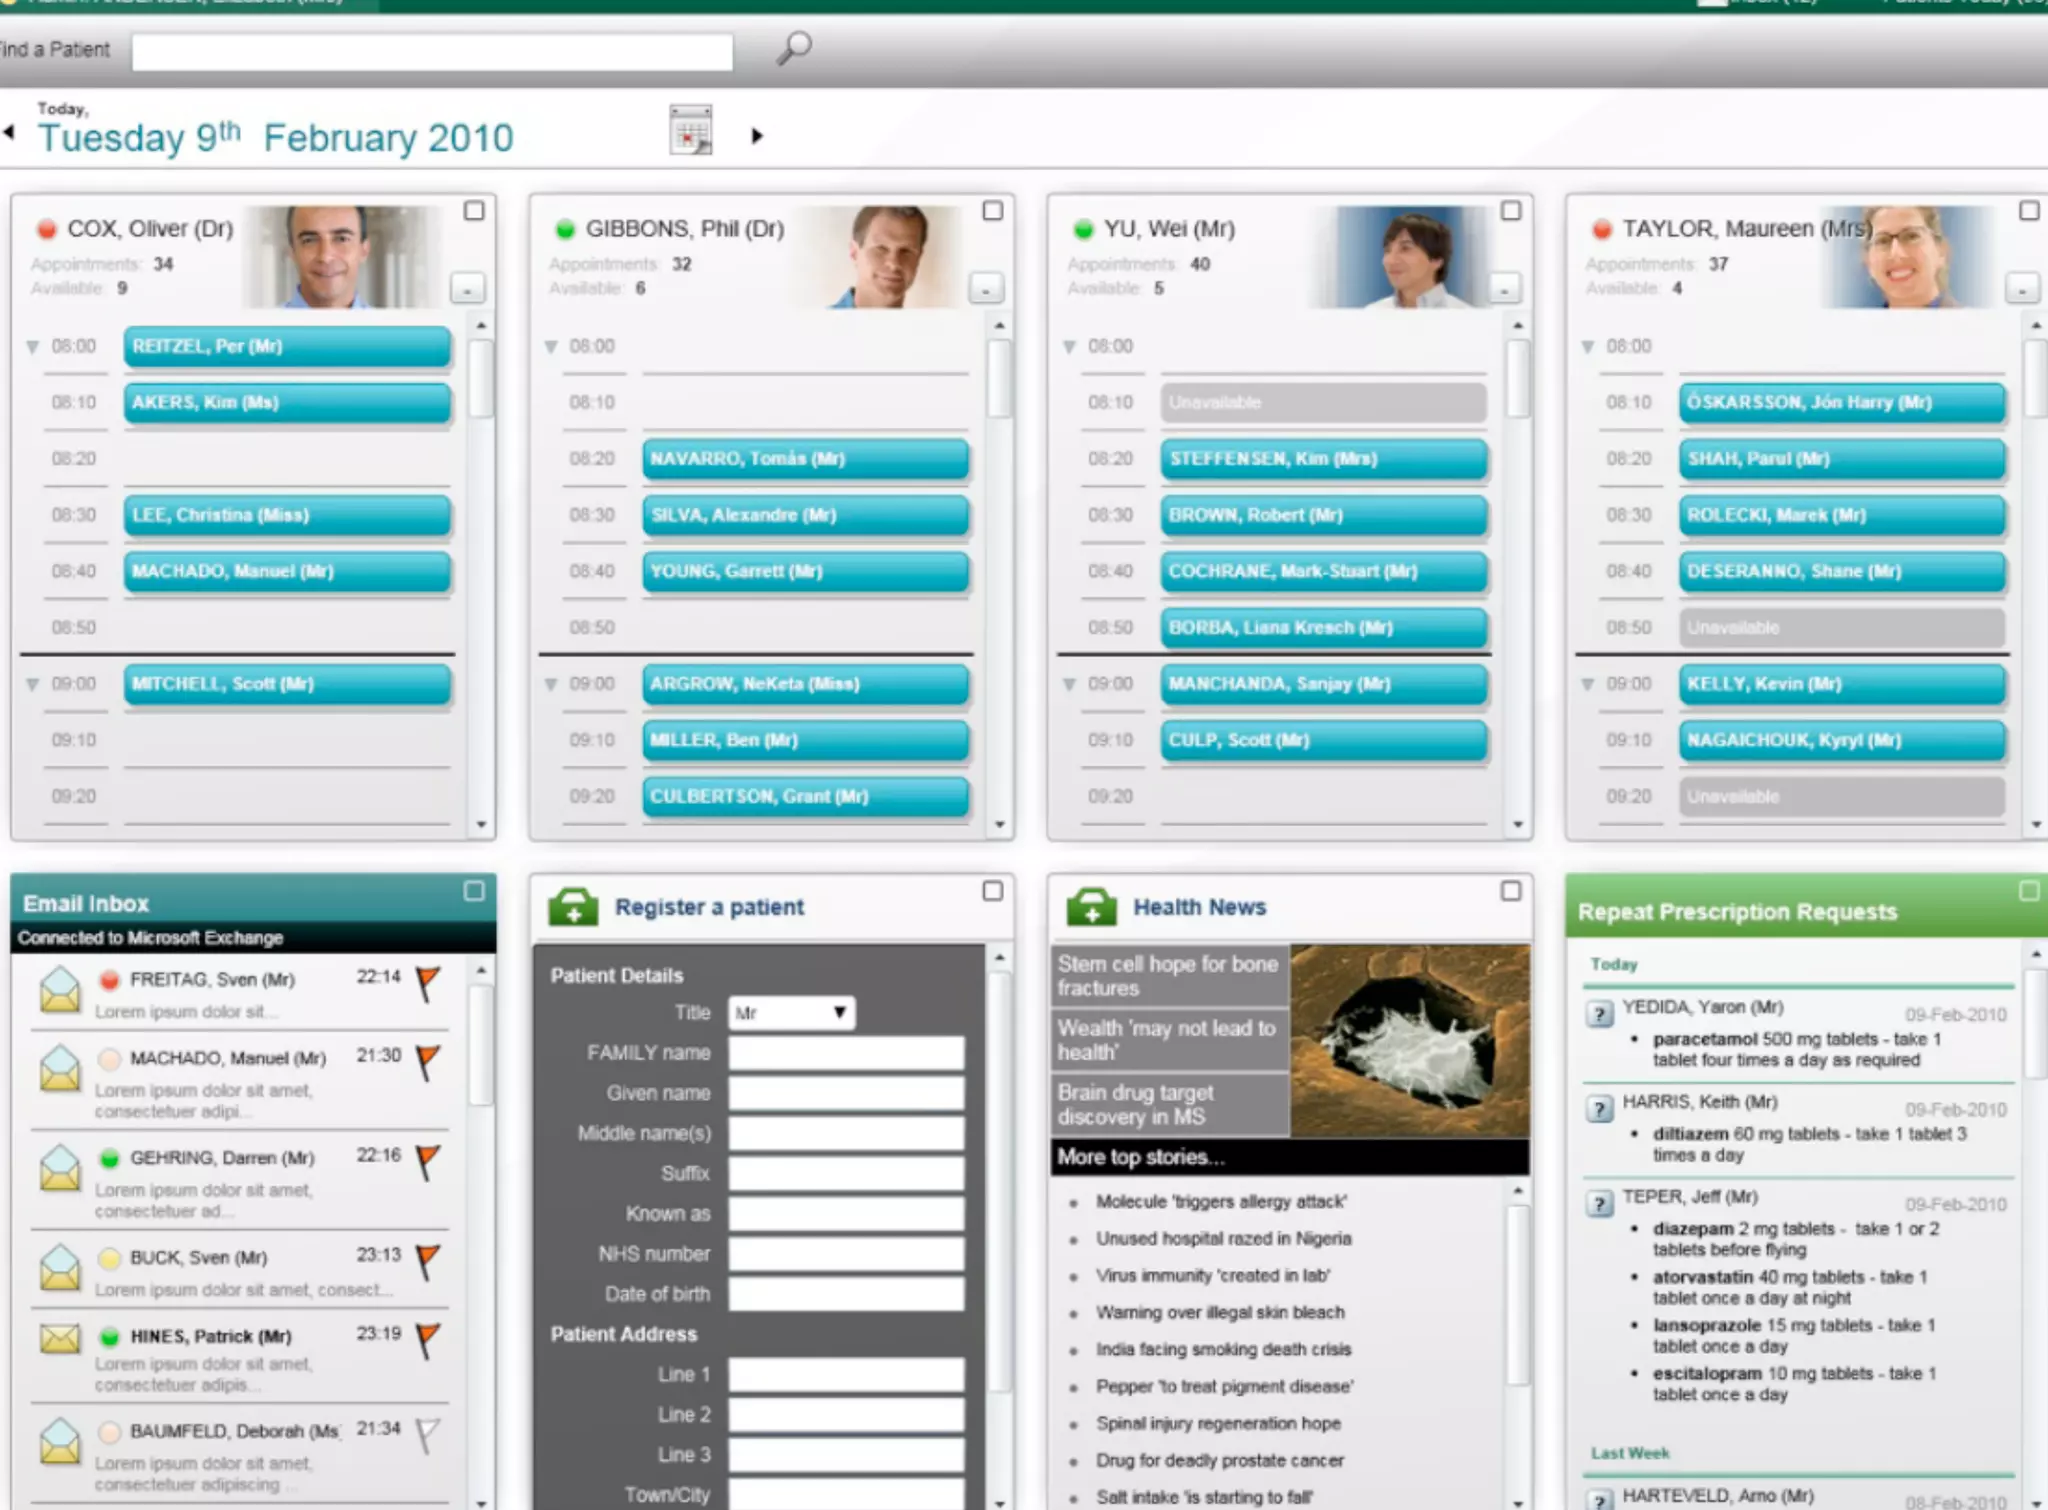Viewport: 2048px width, 1510px height.
Task: Minimize the YU, Wei schedule panel
Action: point(1503,289)
